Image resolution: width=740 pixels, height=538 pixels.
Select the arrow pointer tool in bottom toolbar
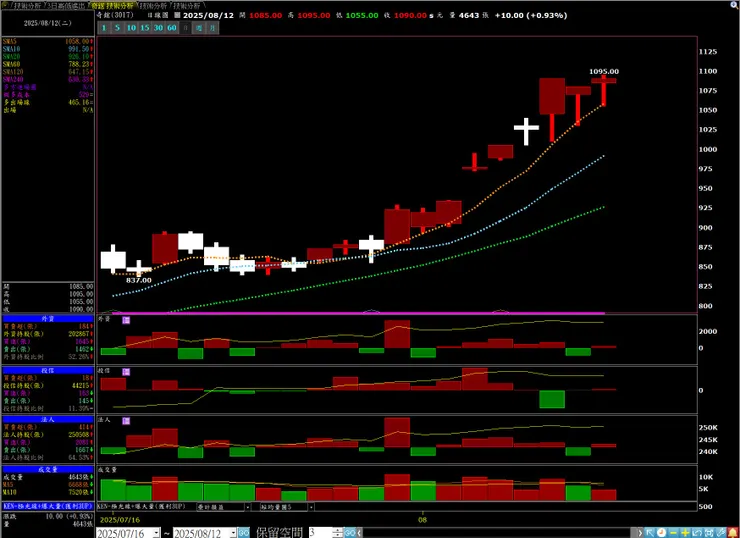[650, 533]
